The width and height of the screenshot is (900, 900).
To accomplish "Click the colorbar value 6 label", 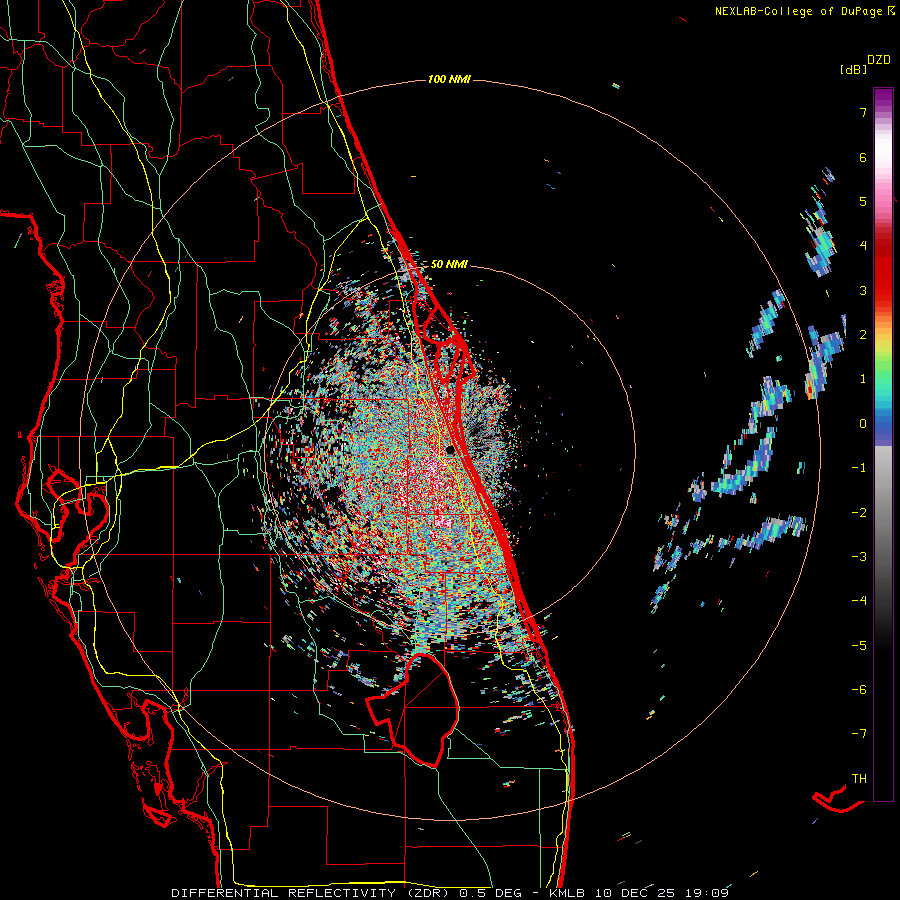I will pyautogui.click(x=863, y=157).
